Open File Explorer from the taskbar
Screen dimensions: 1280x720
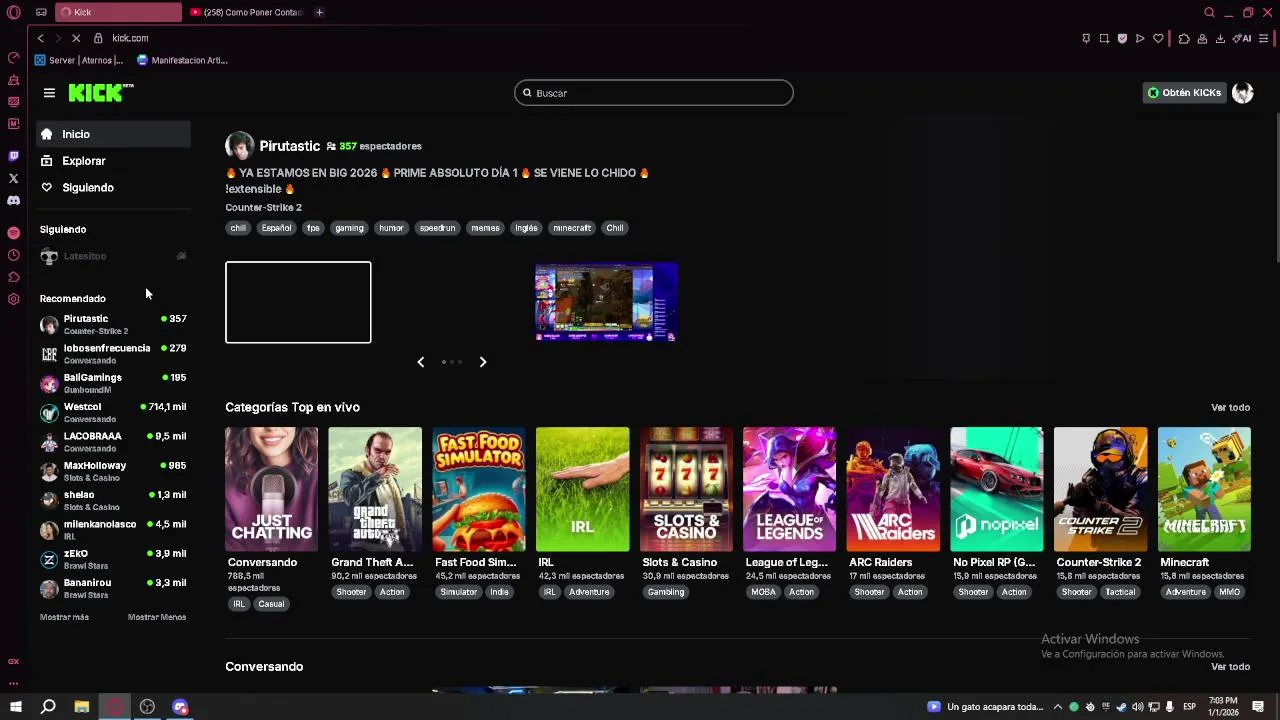point(82,707)
